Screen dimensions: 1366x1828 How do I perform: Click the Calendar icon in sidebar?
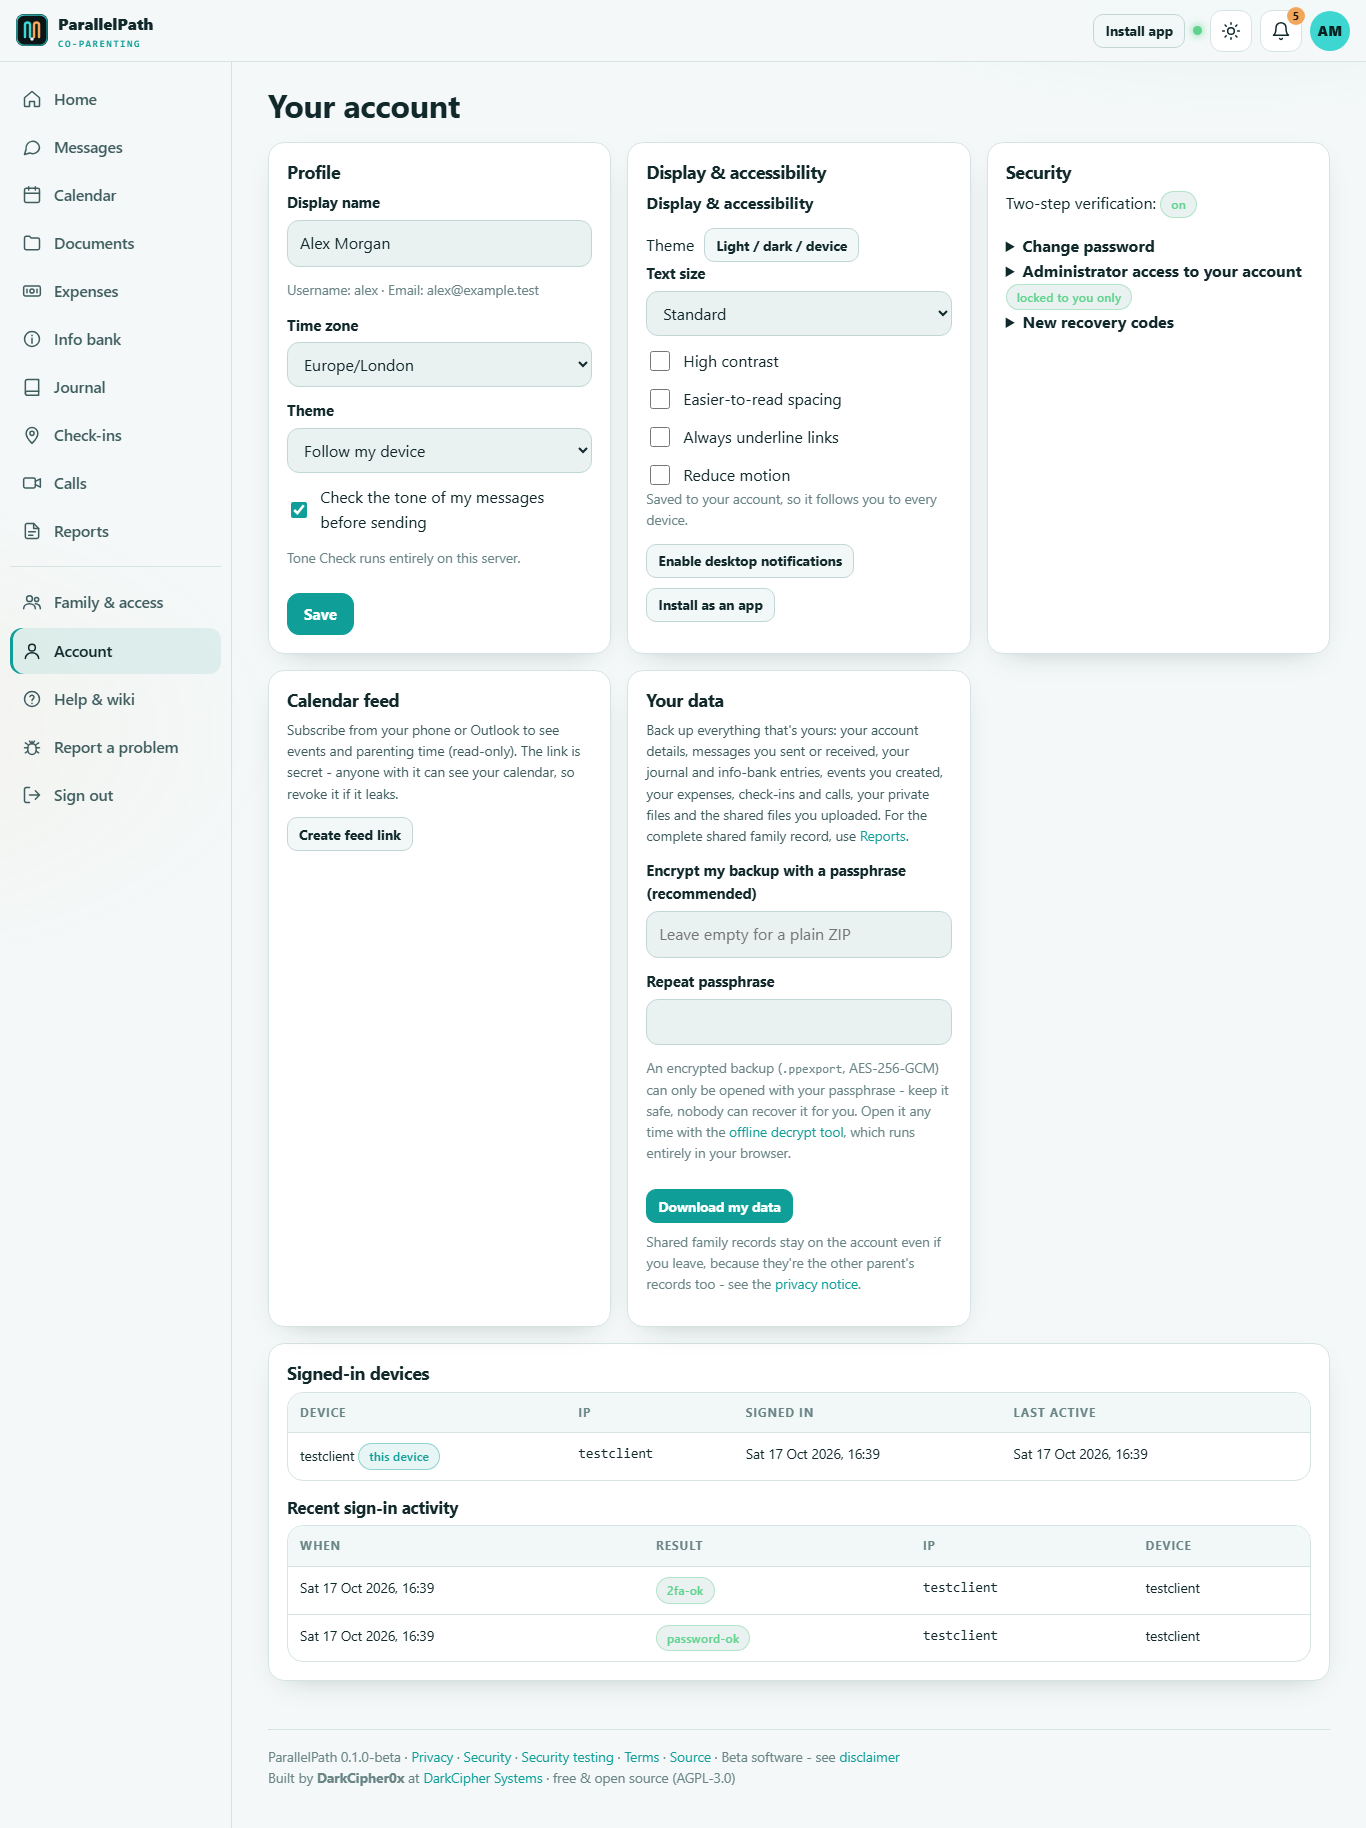[32, 195]
